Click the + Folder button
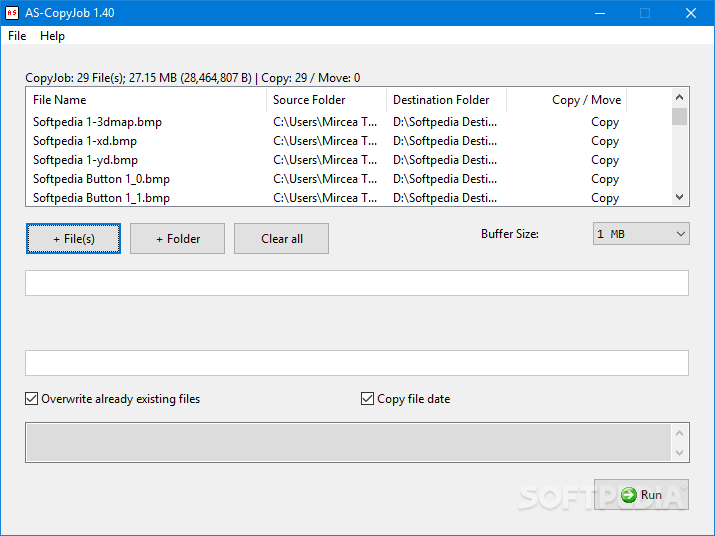This screenshot has height=536, width=715. point(177,239)
